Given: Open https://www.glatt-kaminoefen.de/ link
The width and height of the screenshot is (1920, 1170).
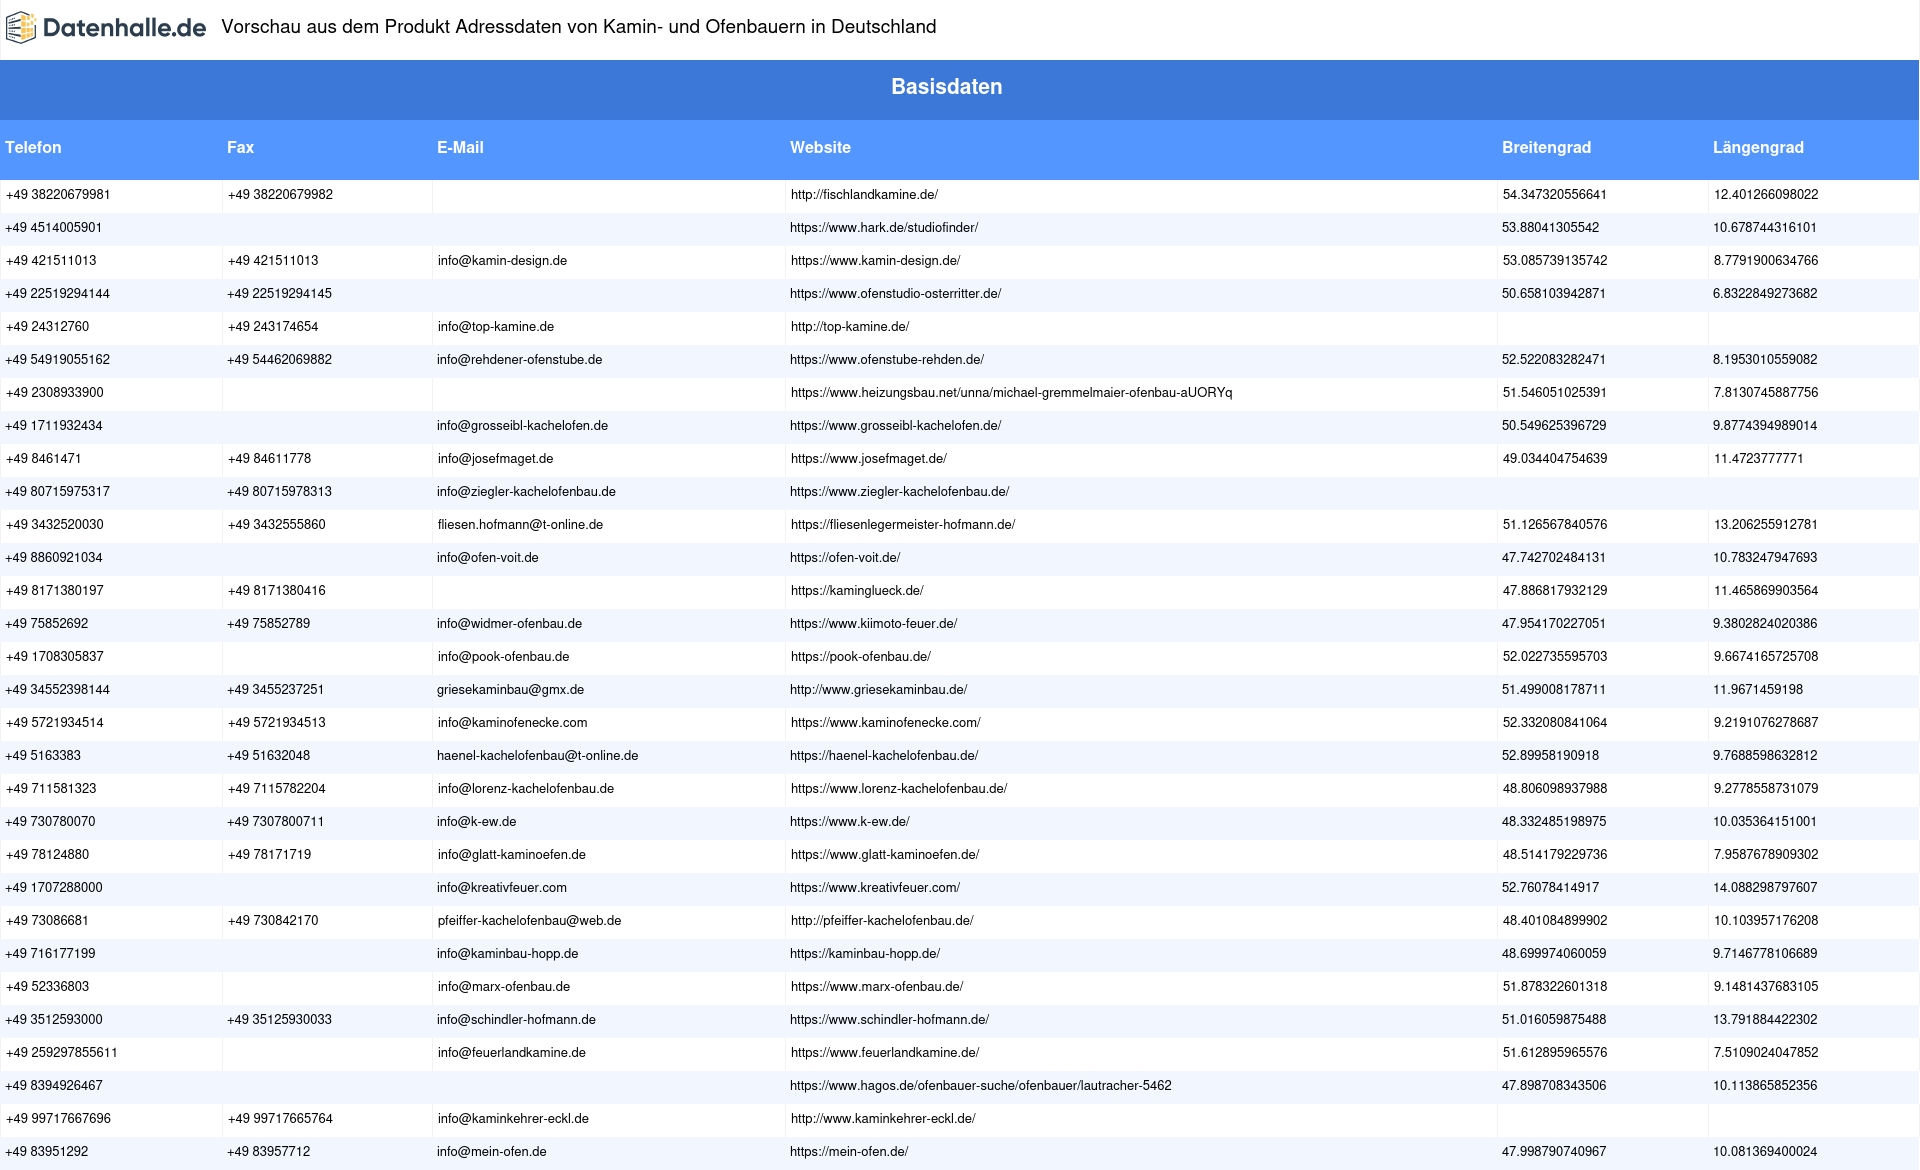Looking at the screenshot, I should coord(884,855).
